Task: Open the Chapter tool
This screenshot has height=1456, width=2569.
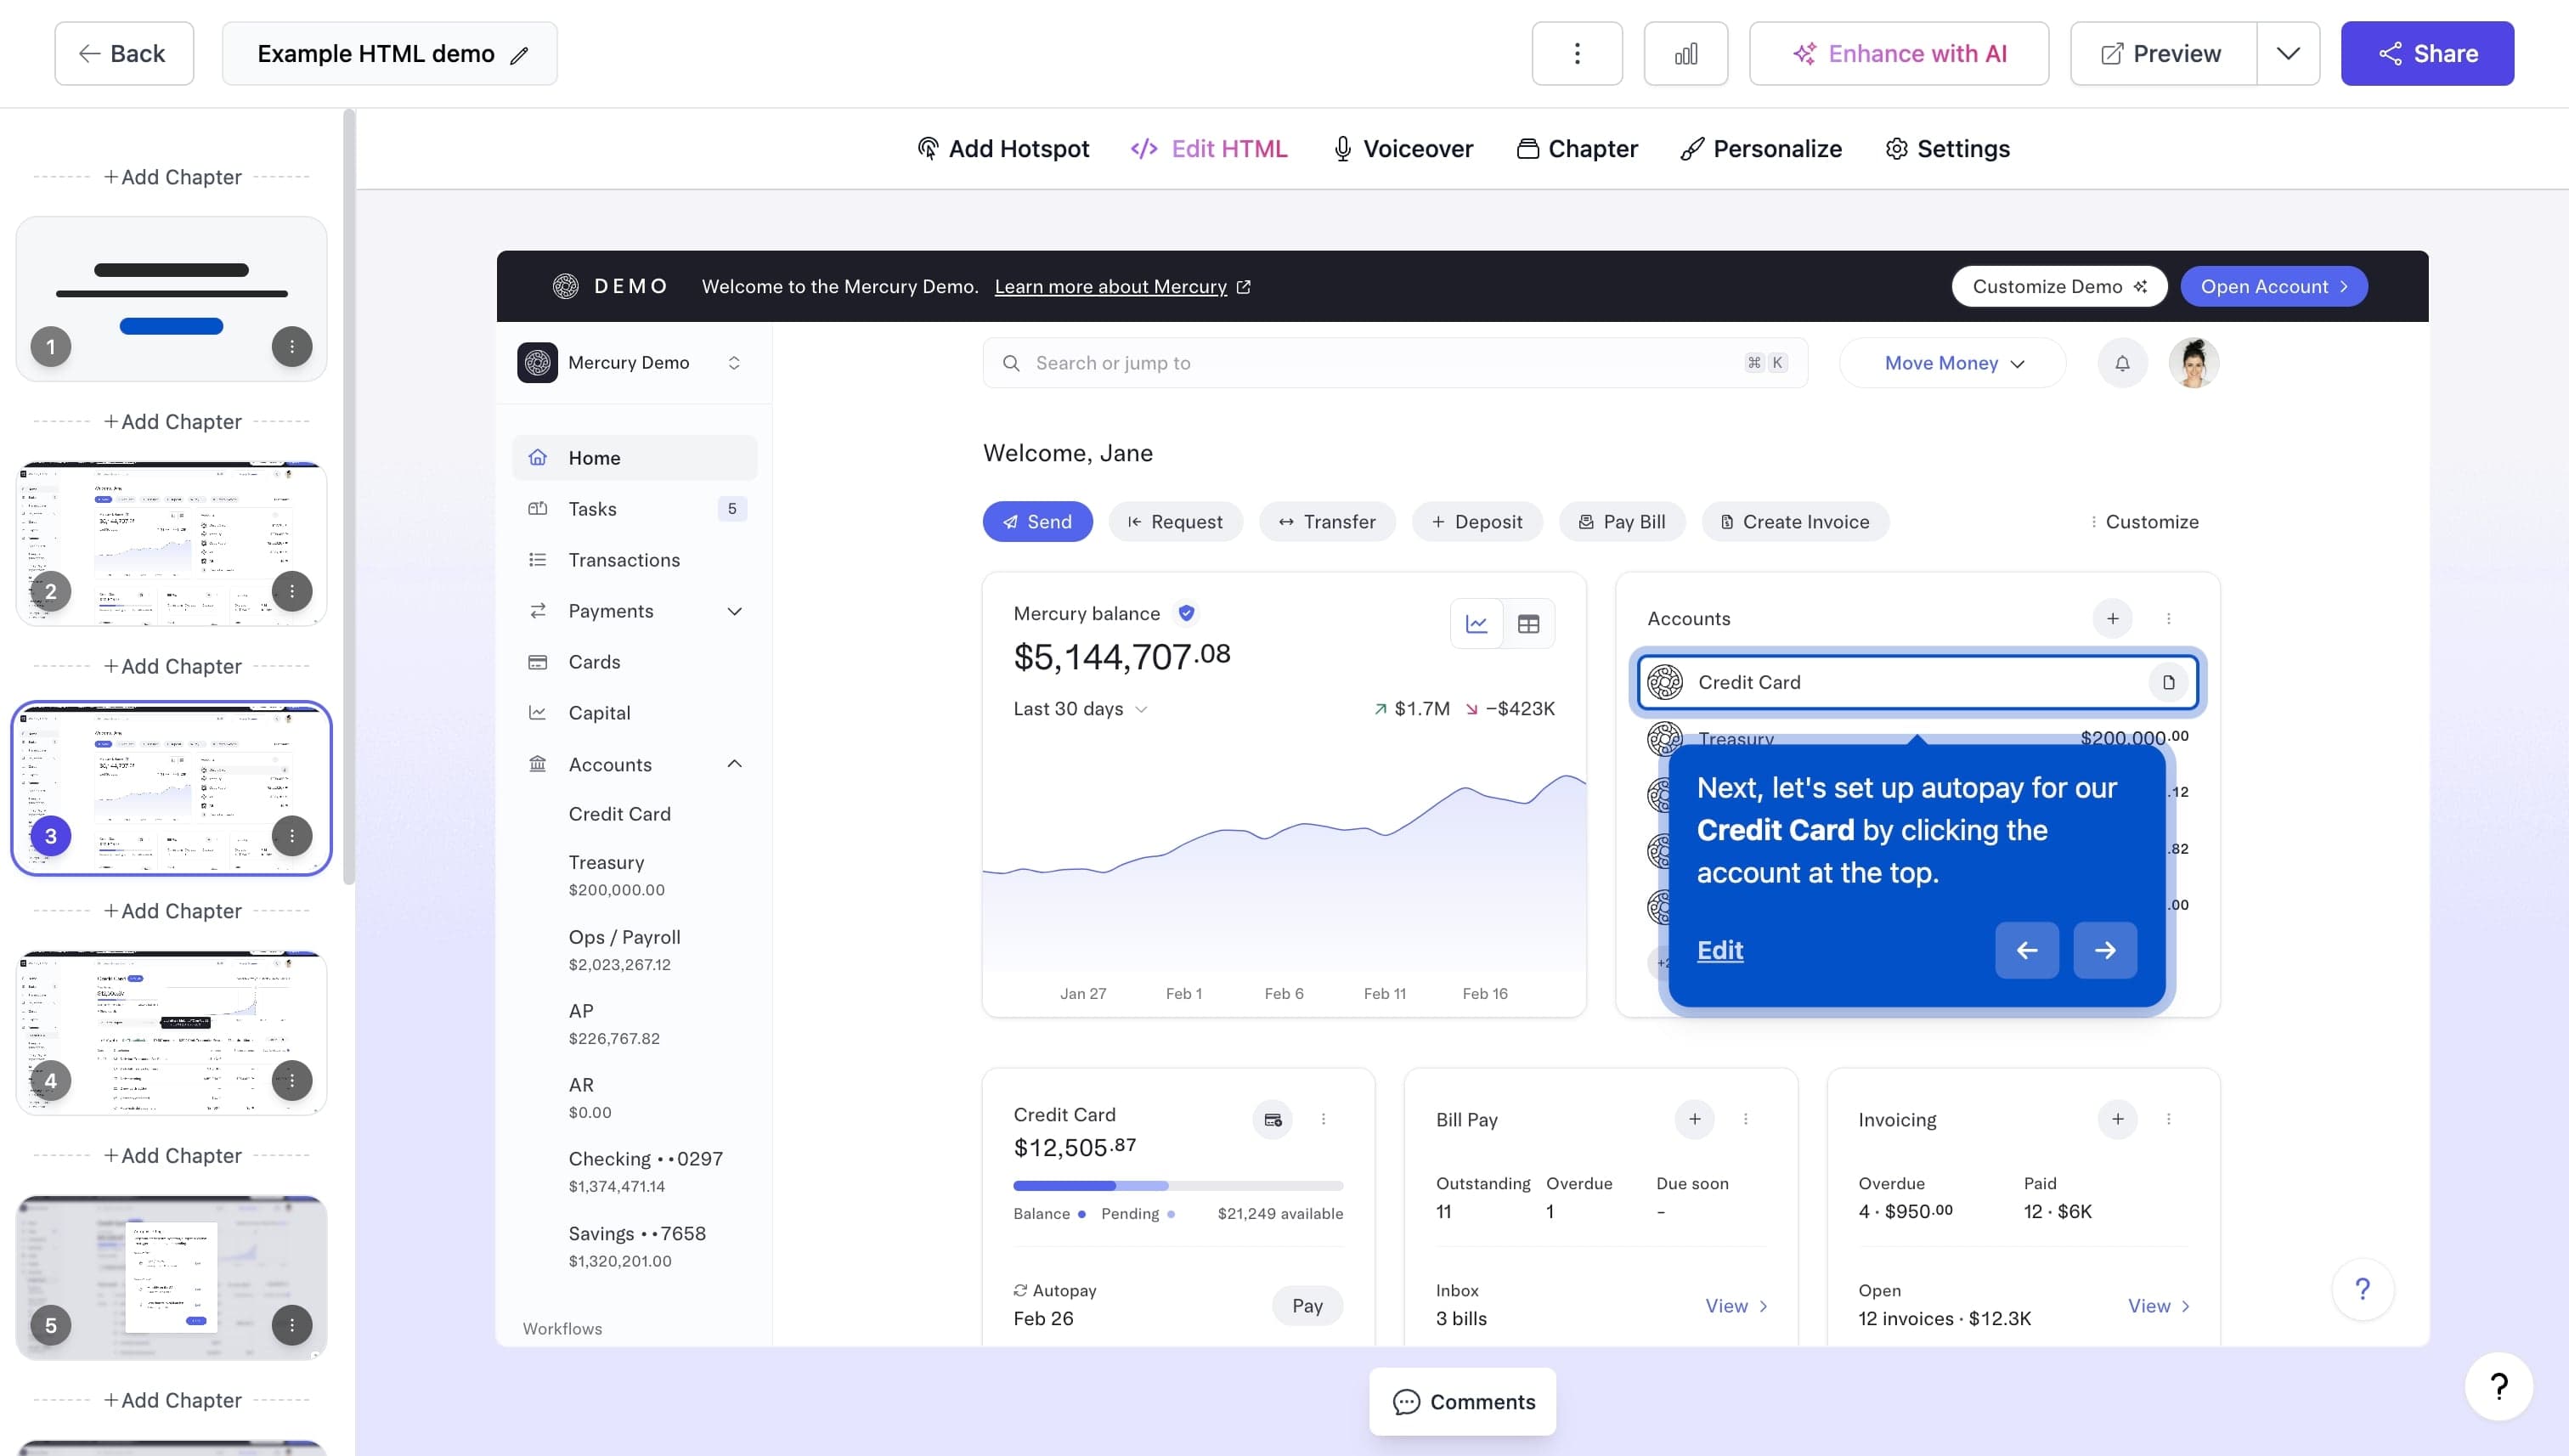Action: 1577,149
